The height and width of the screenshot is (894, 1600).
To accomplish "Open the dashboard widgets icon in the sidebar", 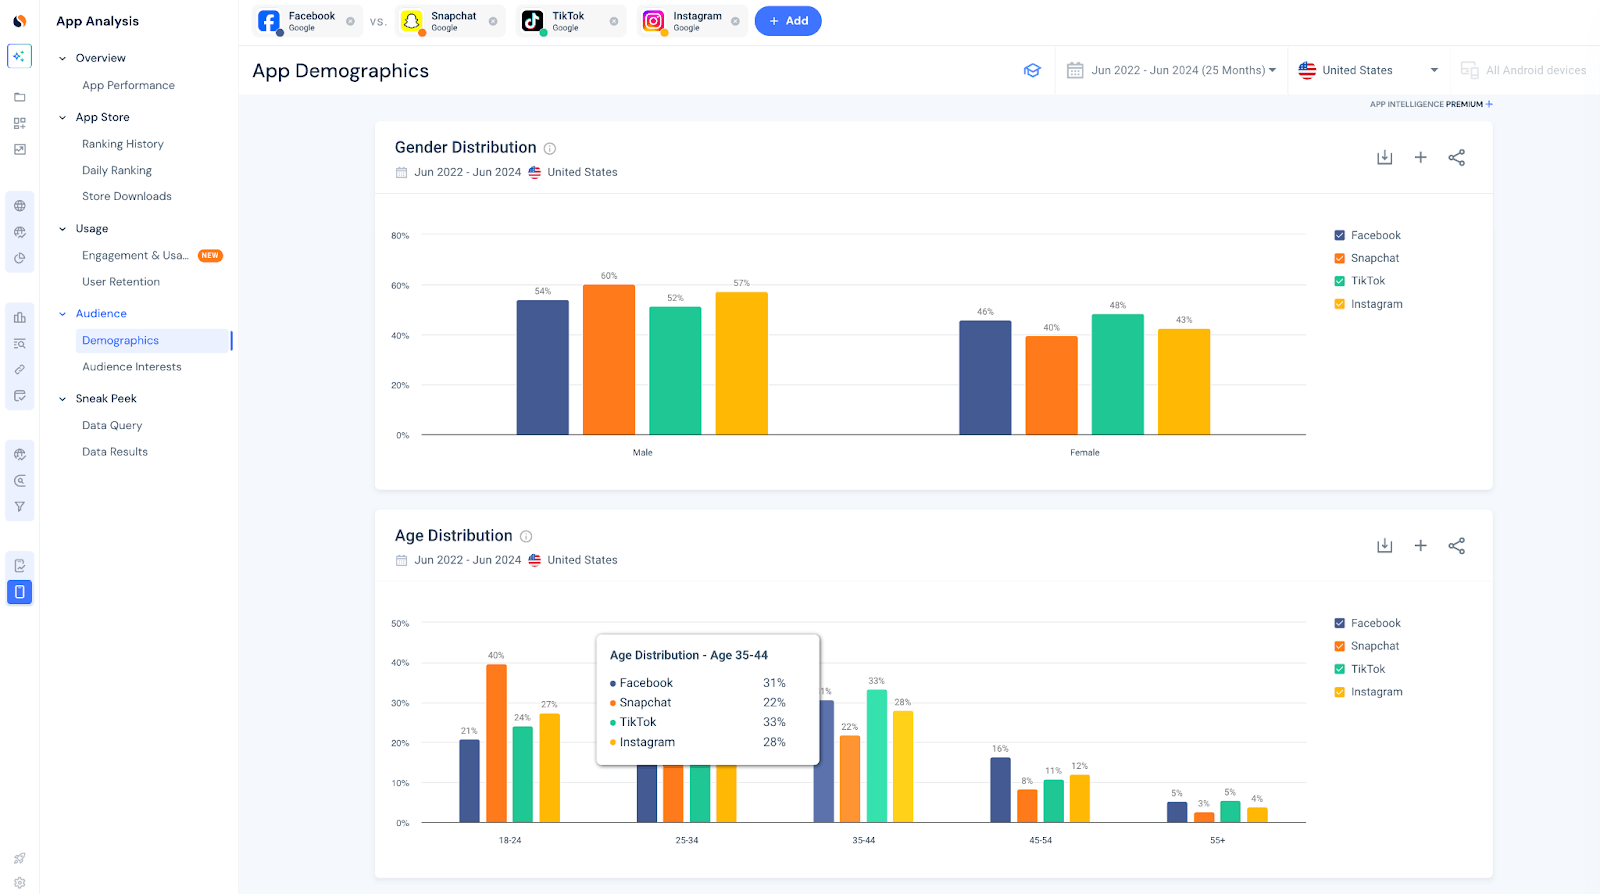I will click(19, 123).
